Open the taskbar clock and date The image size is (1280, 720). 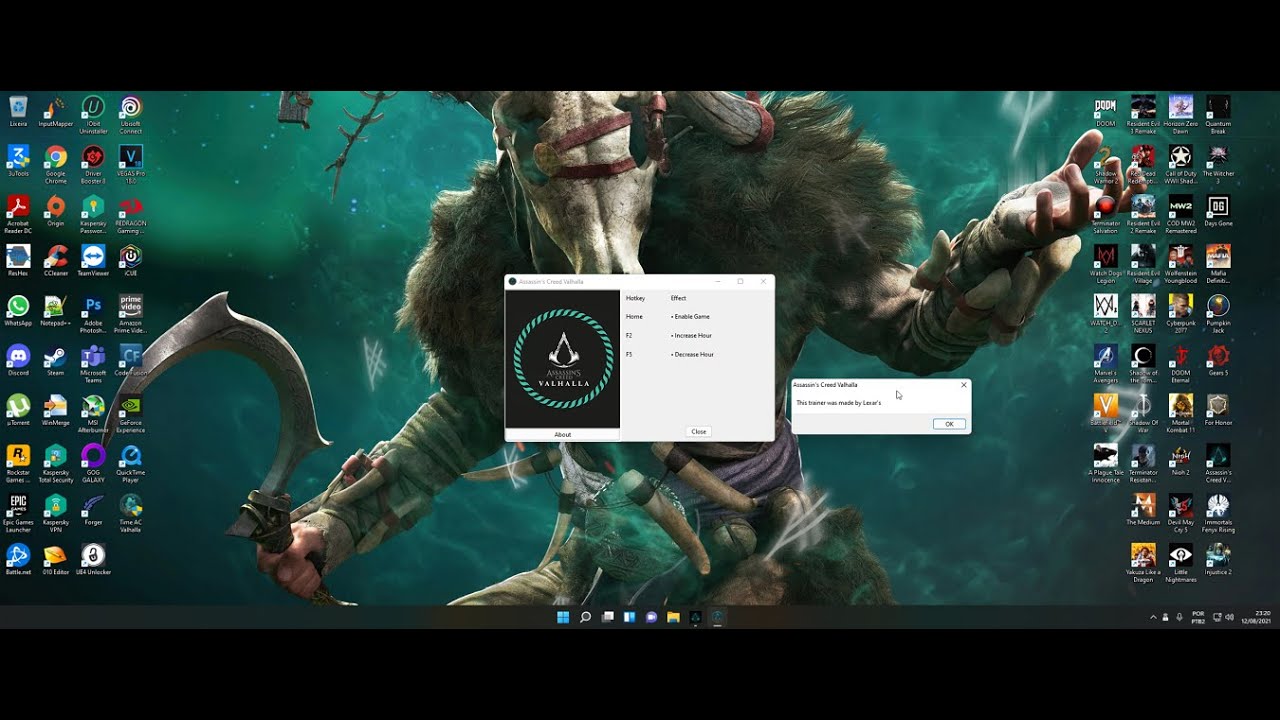(1256, 617)
